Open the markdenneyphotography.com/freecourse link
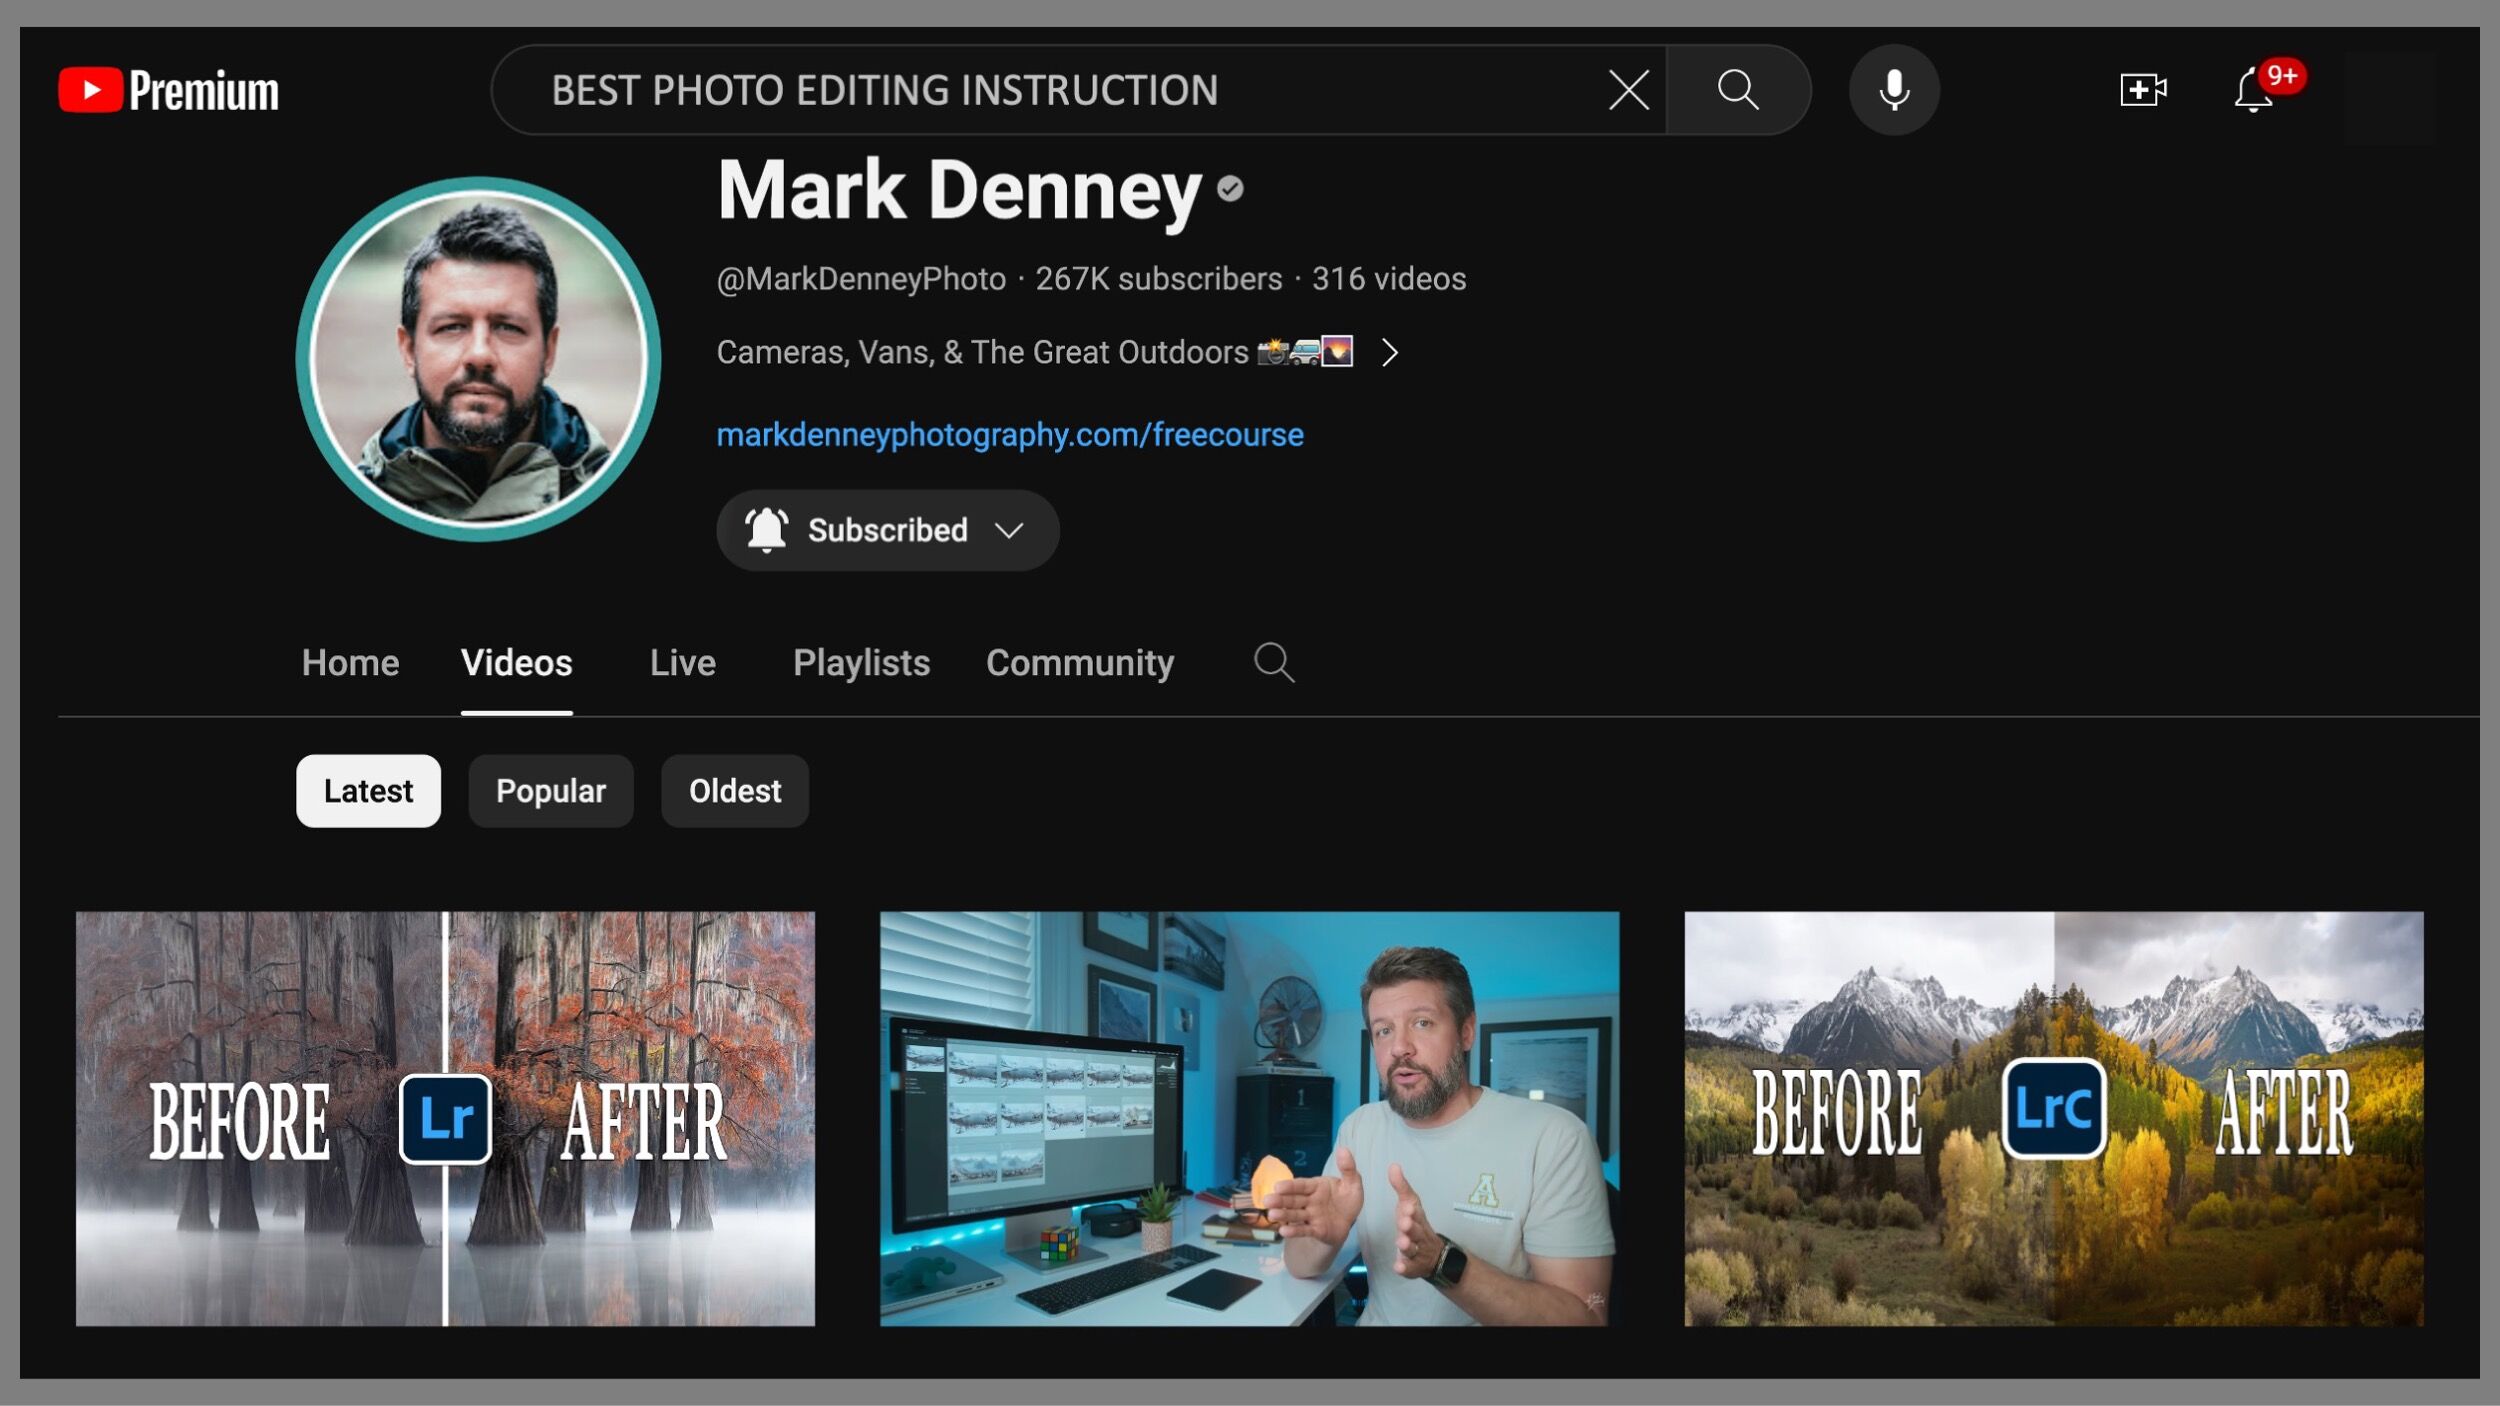The width and height of the screenshot is (2500, 1406). (1010, 434)
